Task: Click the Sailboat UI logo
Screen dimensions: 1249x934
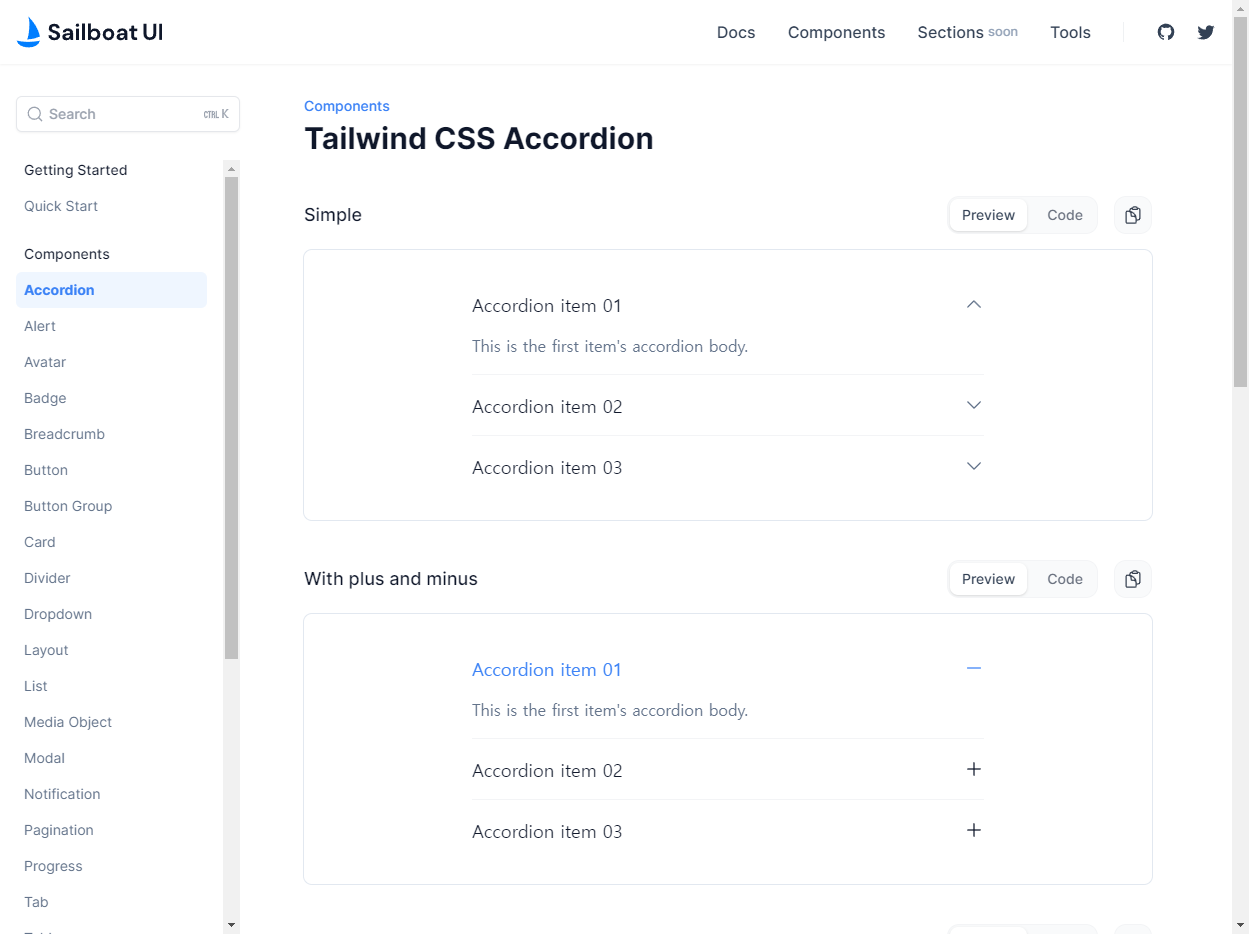Action: [x=90, y=32]
